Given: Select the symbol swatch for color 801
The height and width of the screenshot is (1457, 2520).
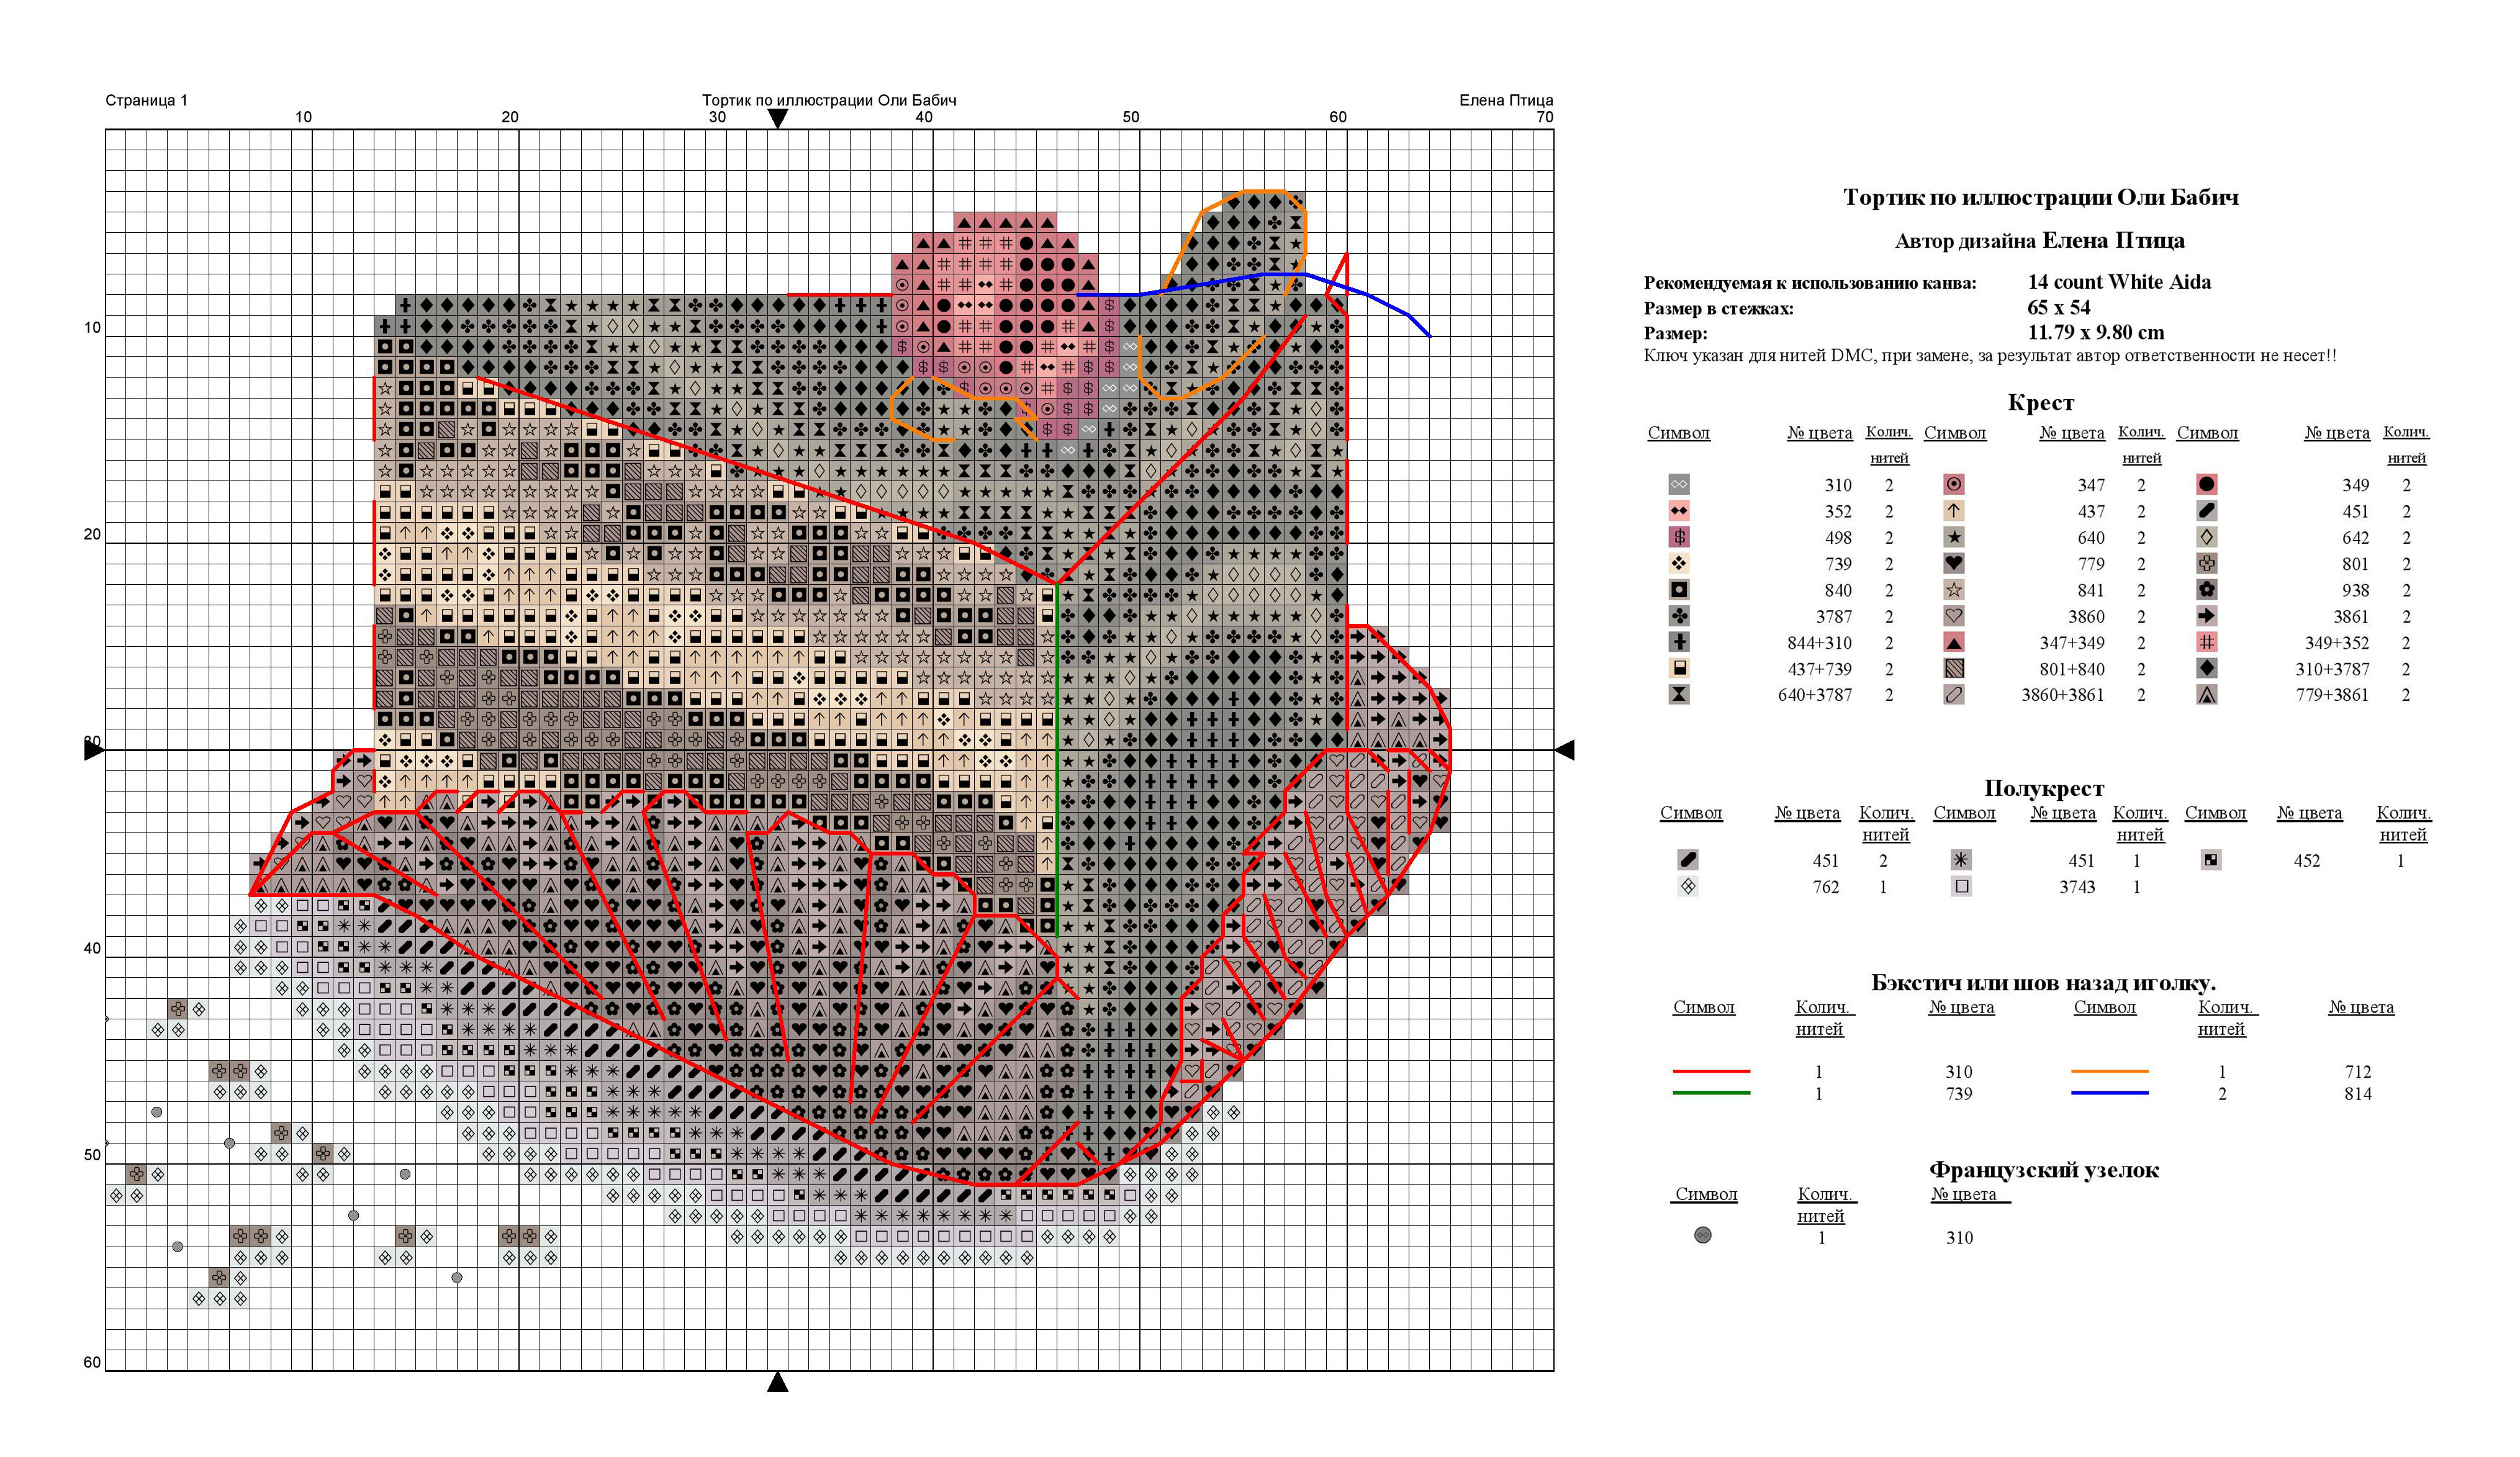Looking at the screenshot, I should [2206, 563].
